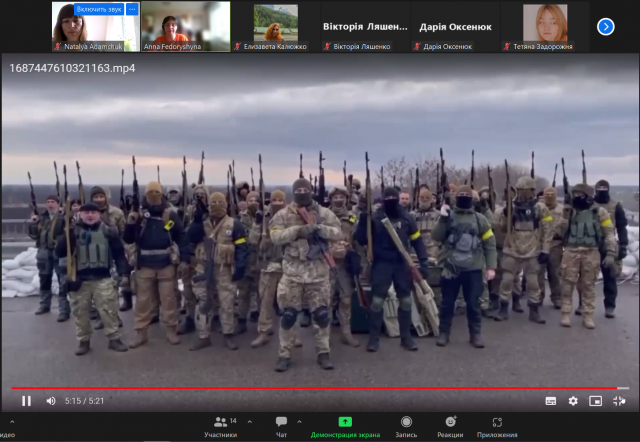Select Anna Fedoryshyna's video thumbnail
The image size is (640, 442).
point(186,27)
